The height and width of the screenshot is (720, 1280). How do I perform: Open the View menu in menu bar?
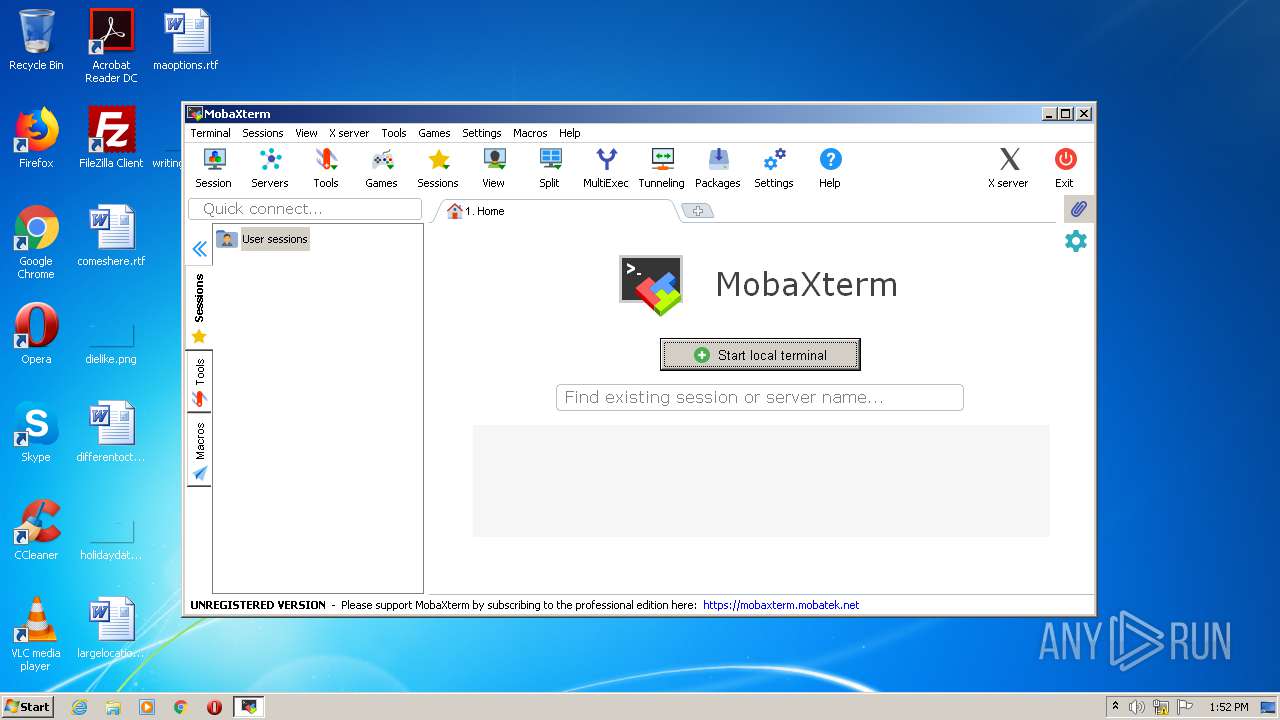pos(306,133)
